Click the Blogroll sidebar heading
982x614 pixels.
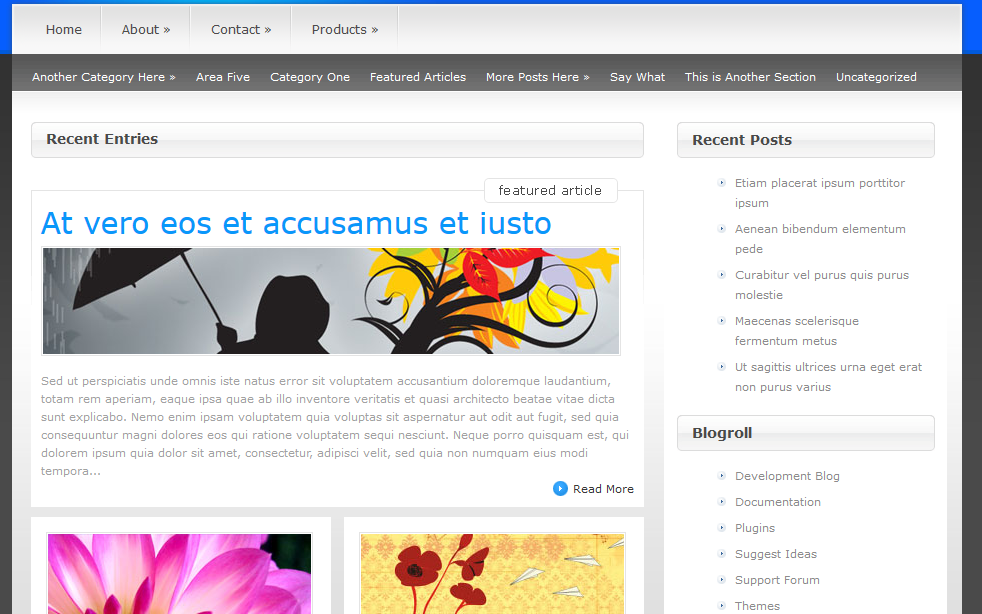click(722, 434)
